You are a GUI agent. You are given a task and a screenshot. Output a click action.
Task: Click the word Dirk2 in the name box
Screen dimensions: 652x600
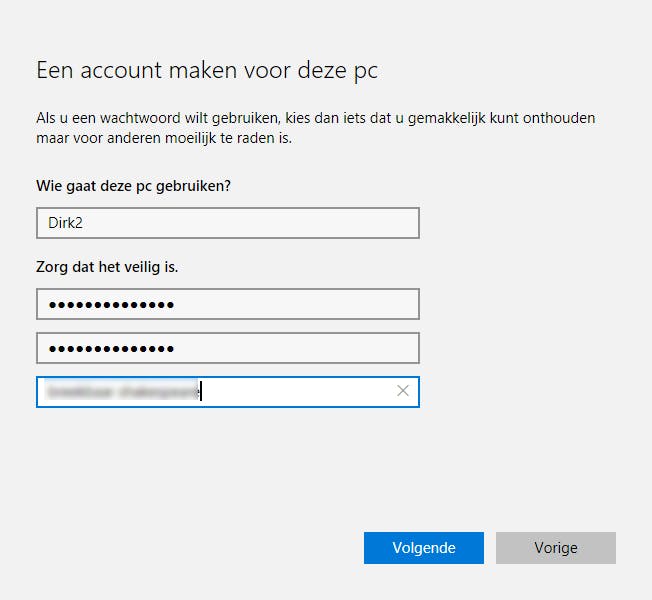(x=65, y=223)
